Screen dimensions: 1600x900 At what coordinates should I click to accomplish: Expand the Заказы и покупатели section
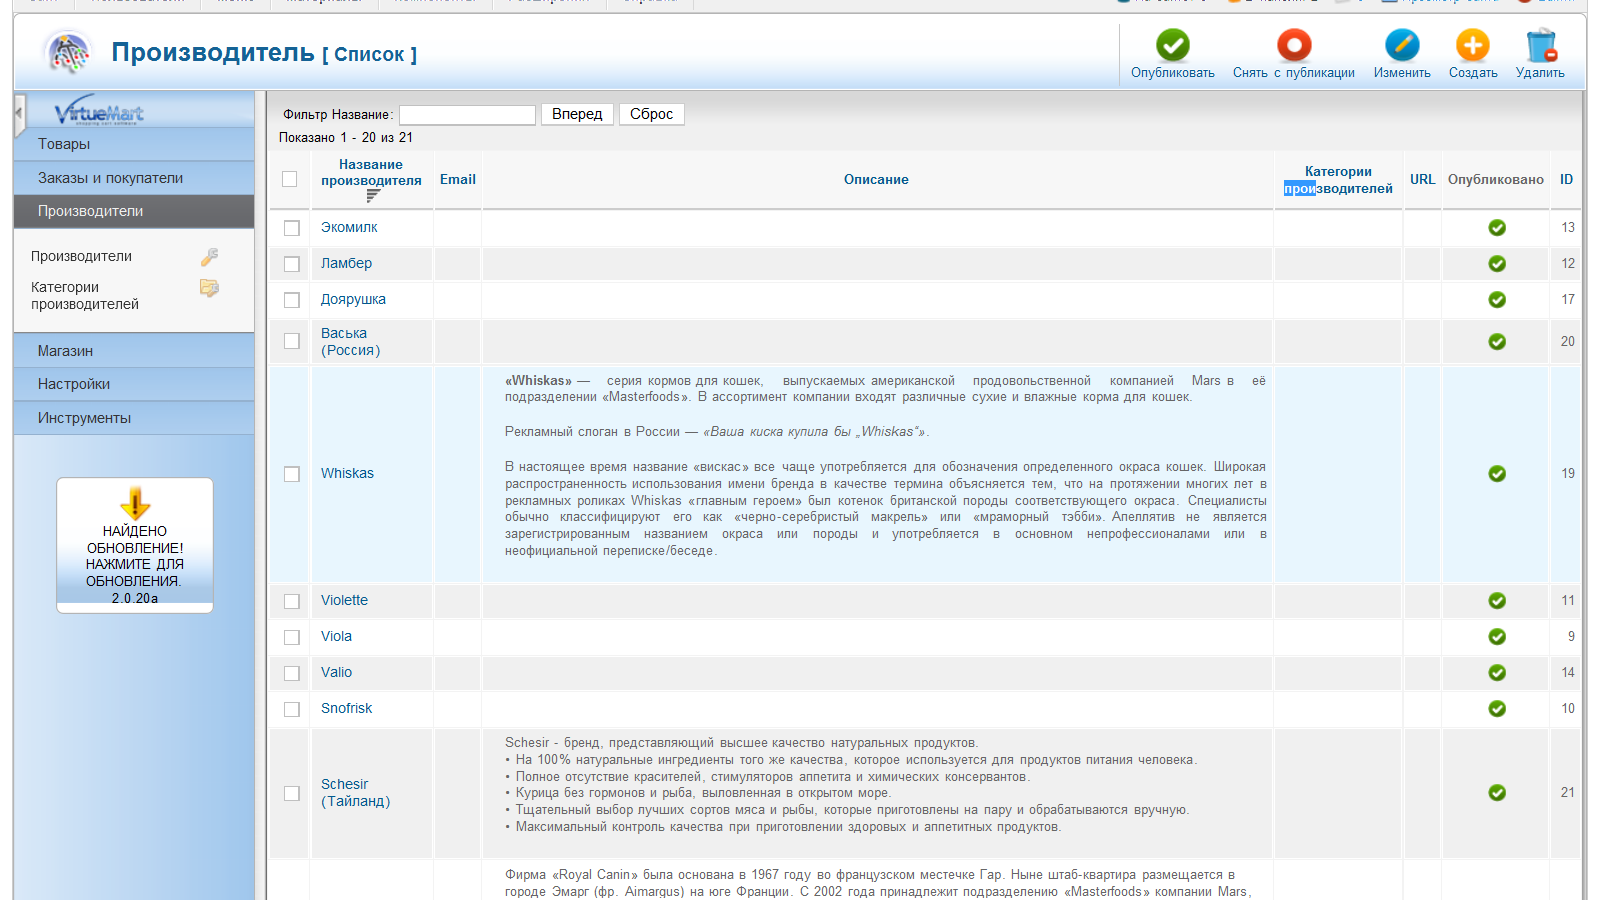point(134,178)
